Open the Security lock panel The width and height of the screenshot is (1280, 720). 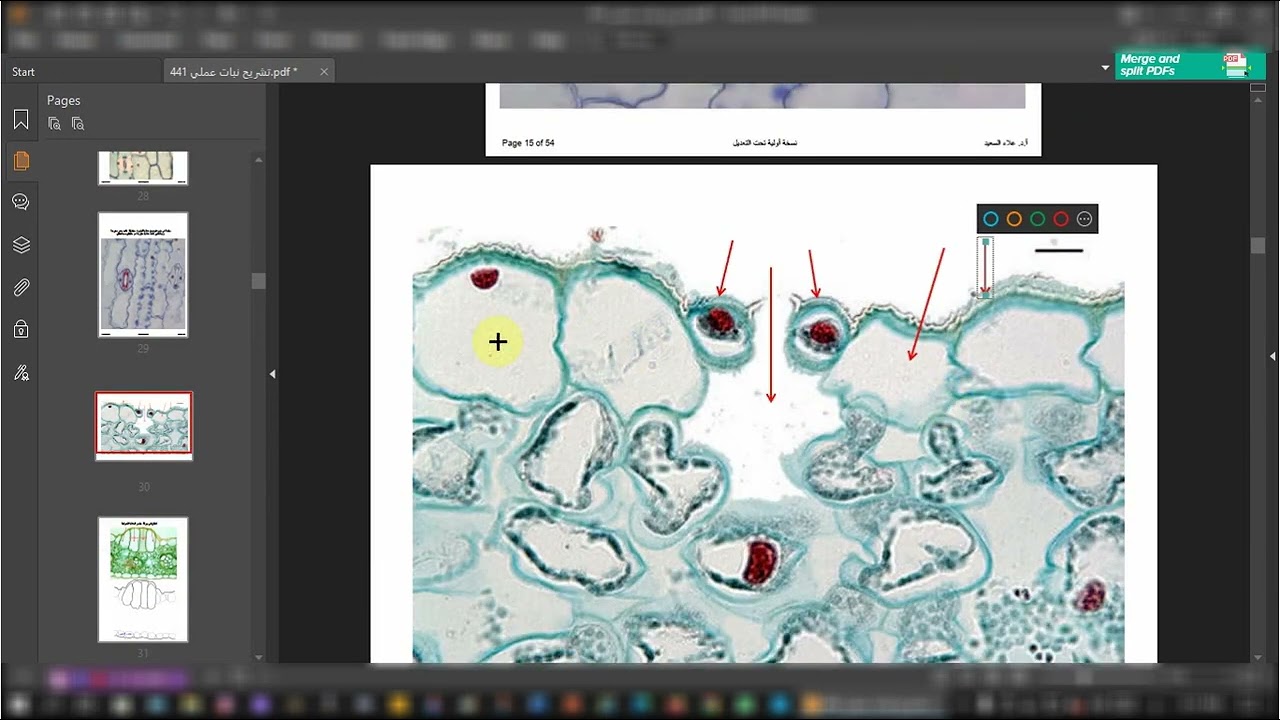point(21,329)
